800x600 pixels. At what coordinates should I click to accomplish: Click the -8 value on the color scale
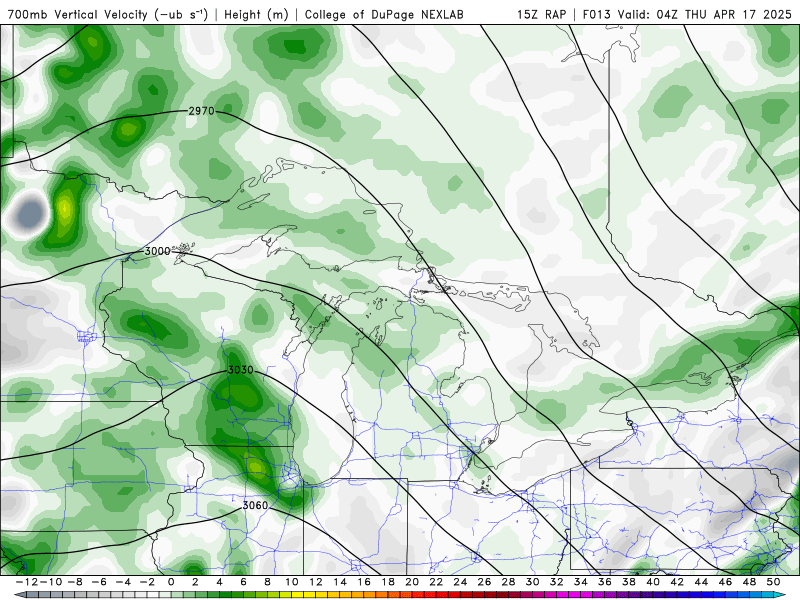75,582
